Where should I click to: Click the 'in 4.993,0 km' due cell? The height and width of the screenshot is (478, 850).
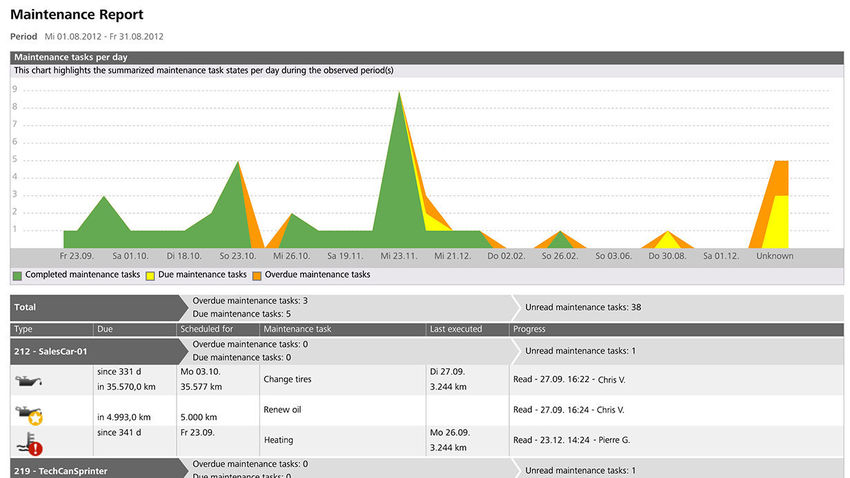(124, 417)
